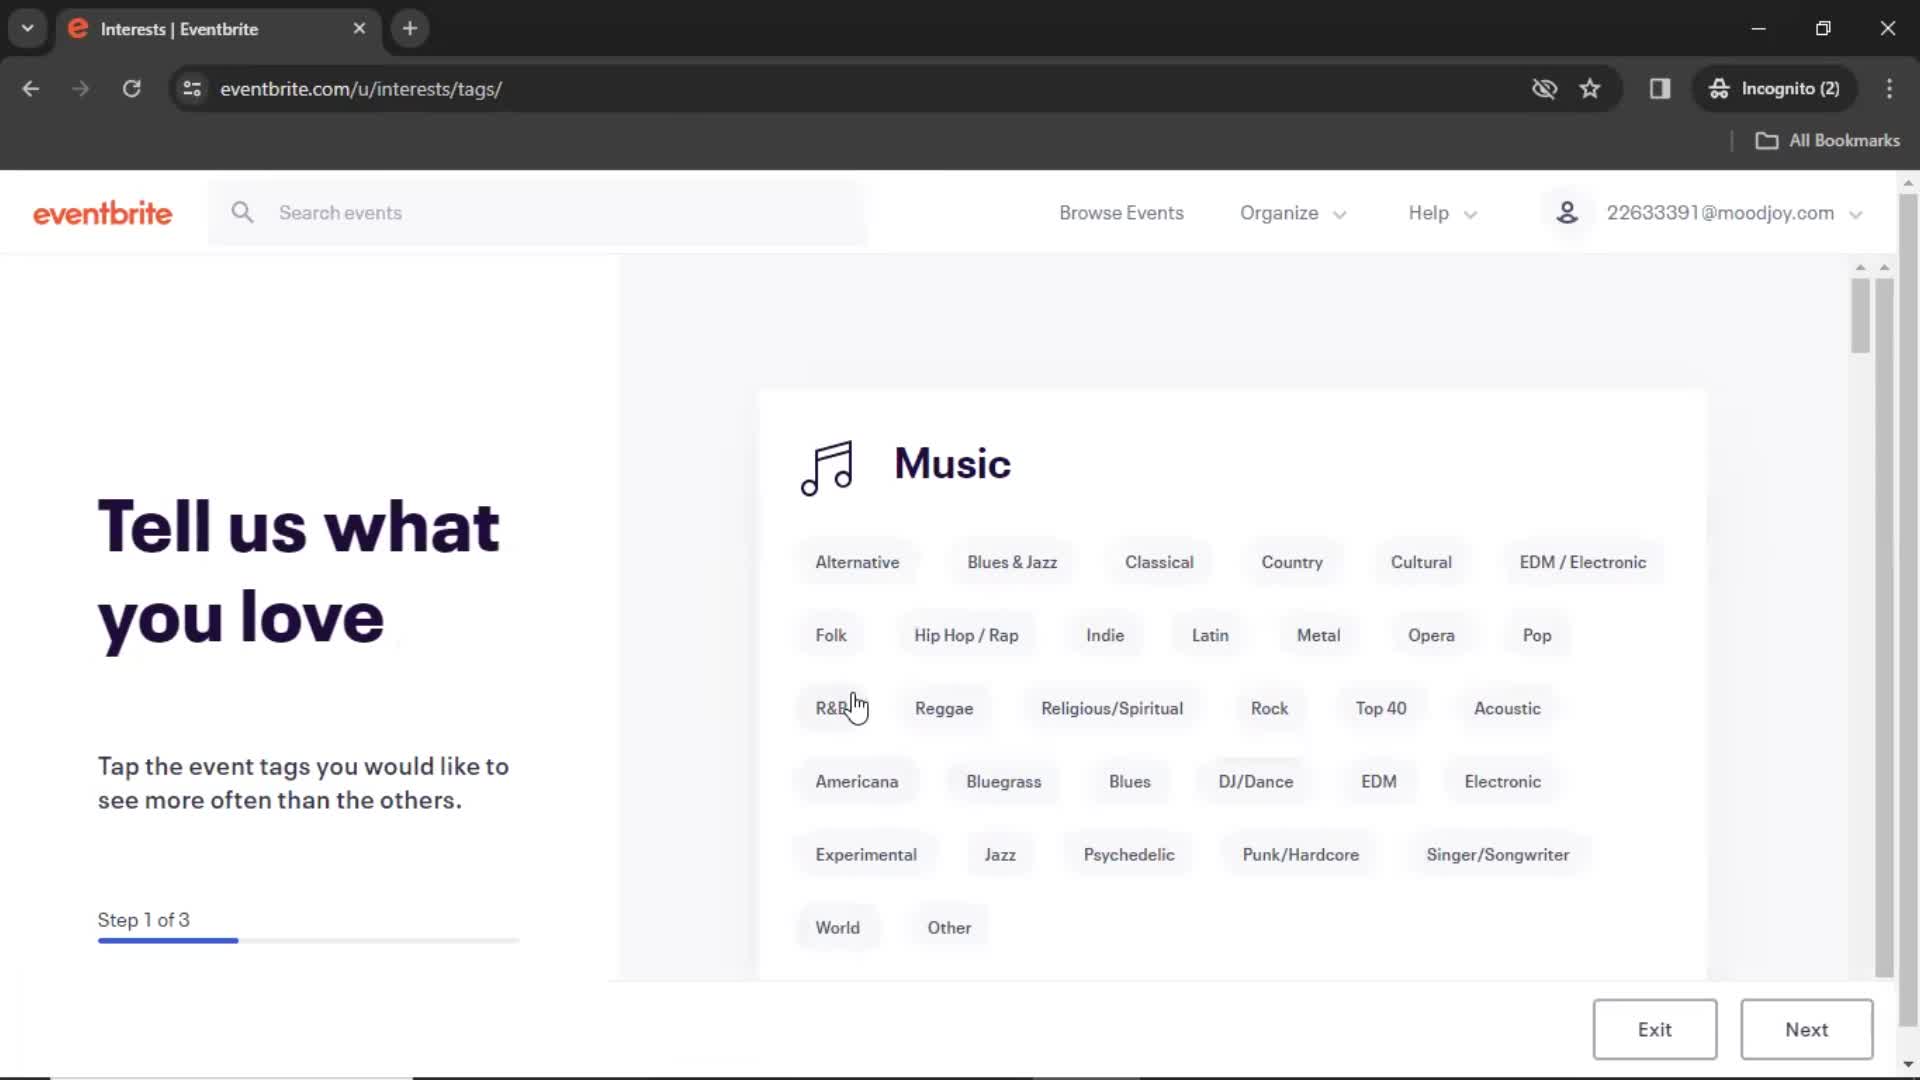Image resolution: width=1920 pixels, height=1080 pixels.
Task: Click the browser back navigation arrow icon
Action: click(32, 87)
